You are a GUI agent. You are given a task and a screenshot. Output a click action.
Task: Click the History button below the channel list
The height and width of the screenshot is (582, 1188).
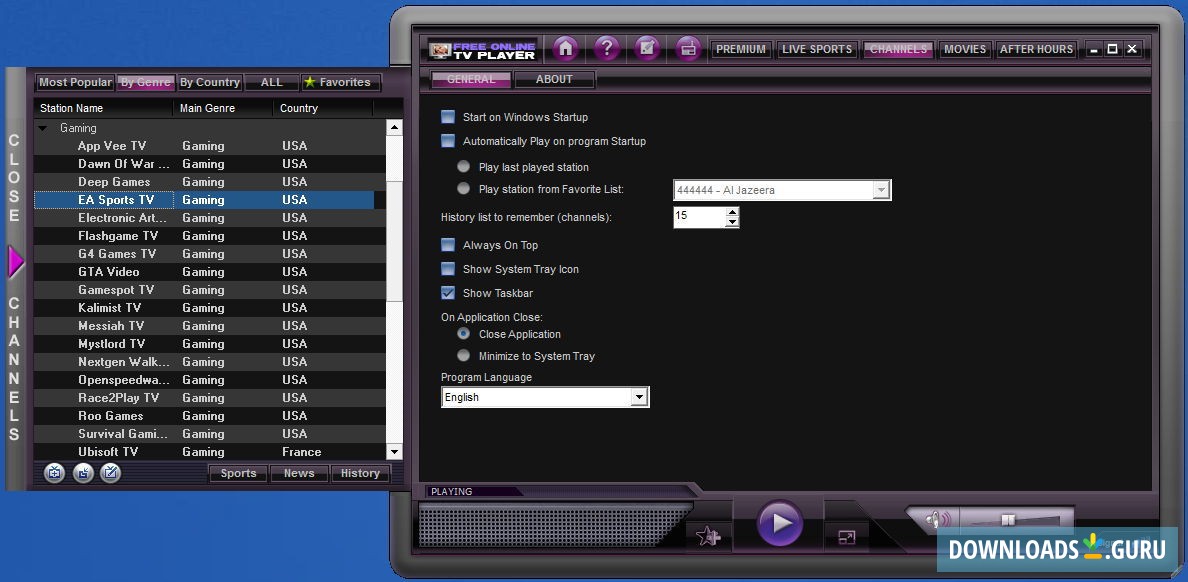(360, 473)
